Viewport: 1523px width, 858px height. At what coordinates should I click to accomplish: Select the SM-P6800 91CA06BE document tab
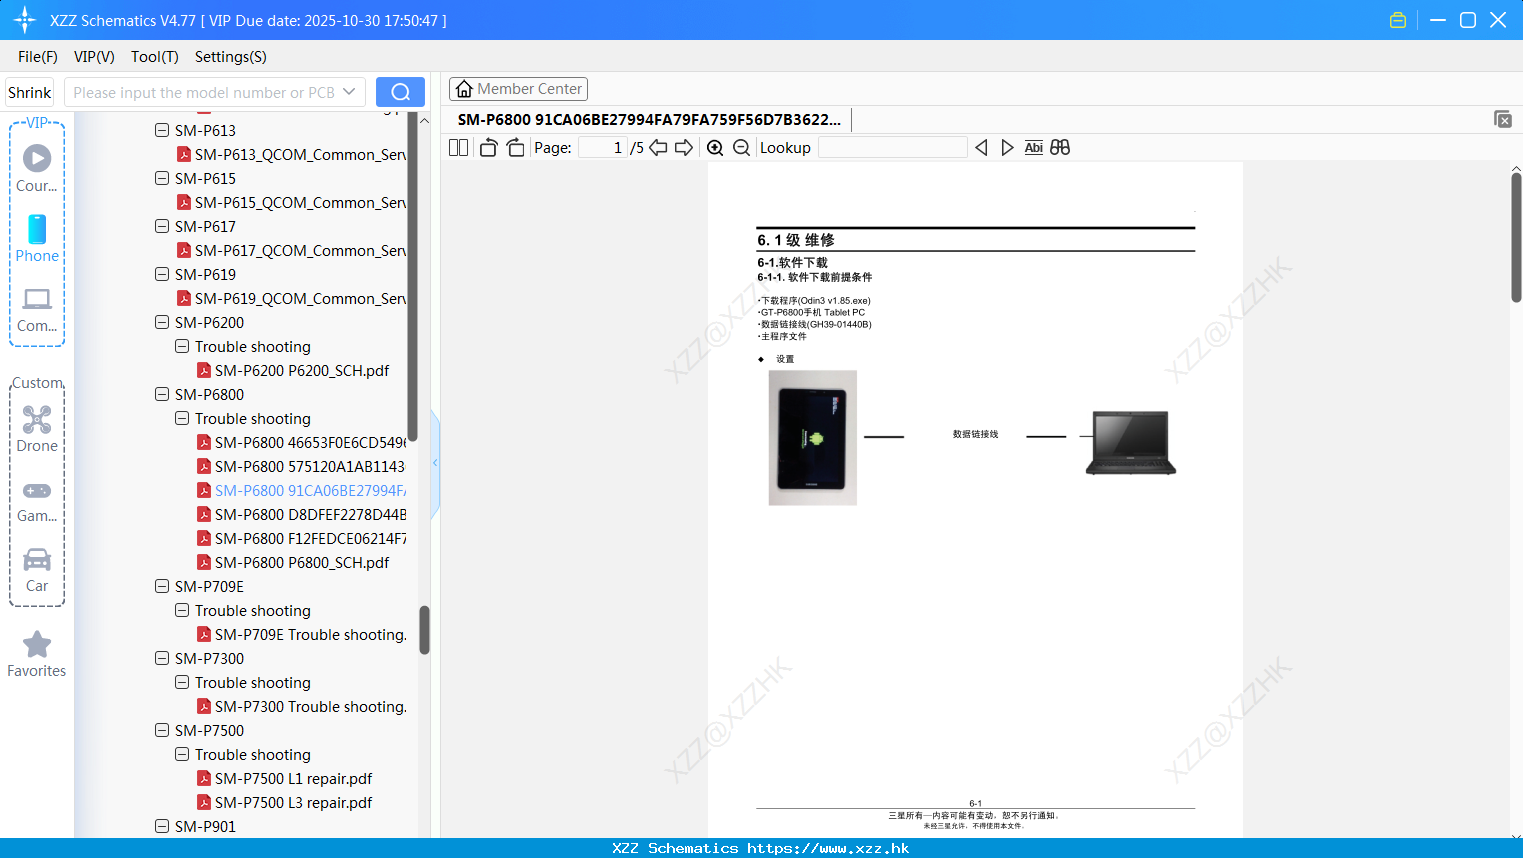(x=649, y=119)
